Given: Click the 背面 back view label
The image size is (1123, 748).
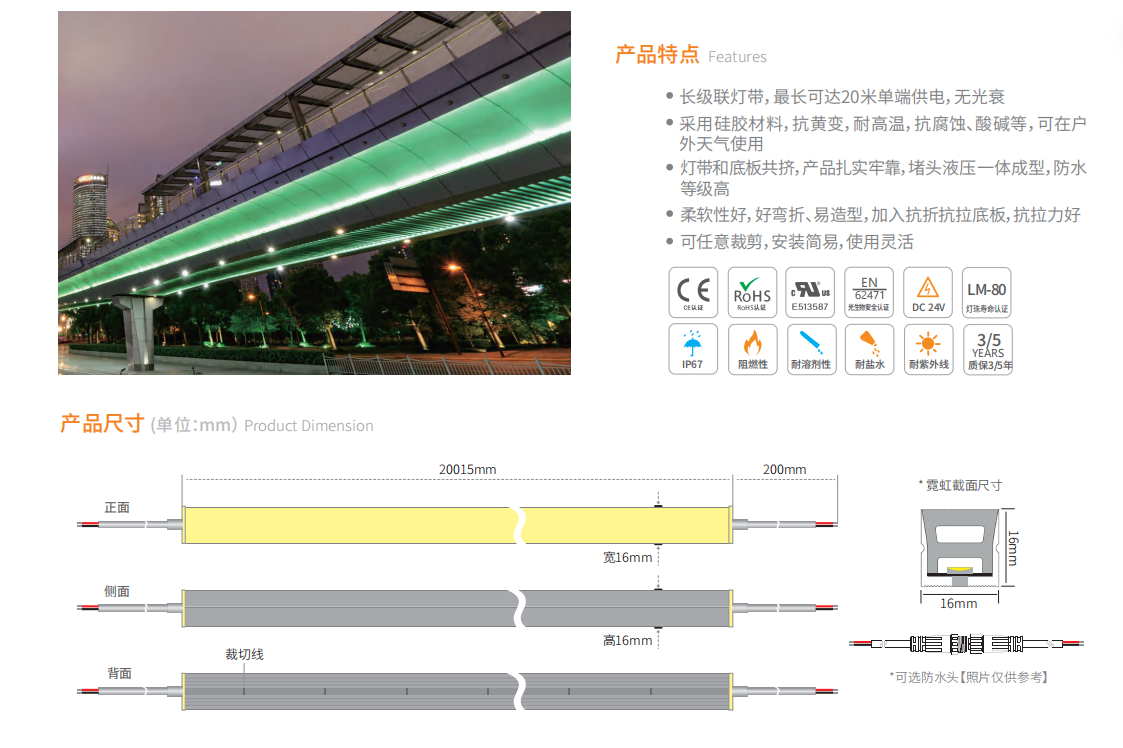Looking at the screenshot, I should coord(120,673).
